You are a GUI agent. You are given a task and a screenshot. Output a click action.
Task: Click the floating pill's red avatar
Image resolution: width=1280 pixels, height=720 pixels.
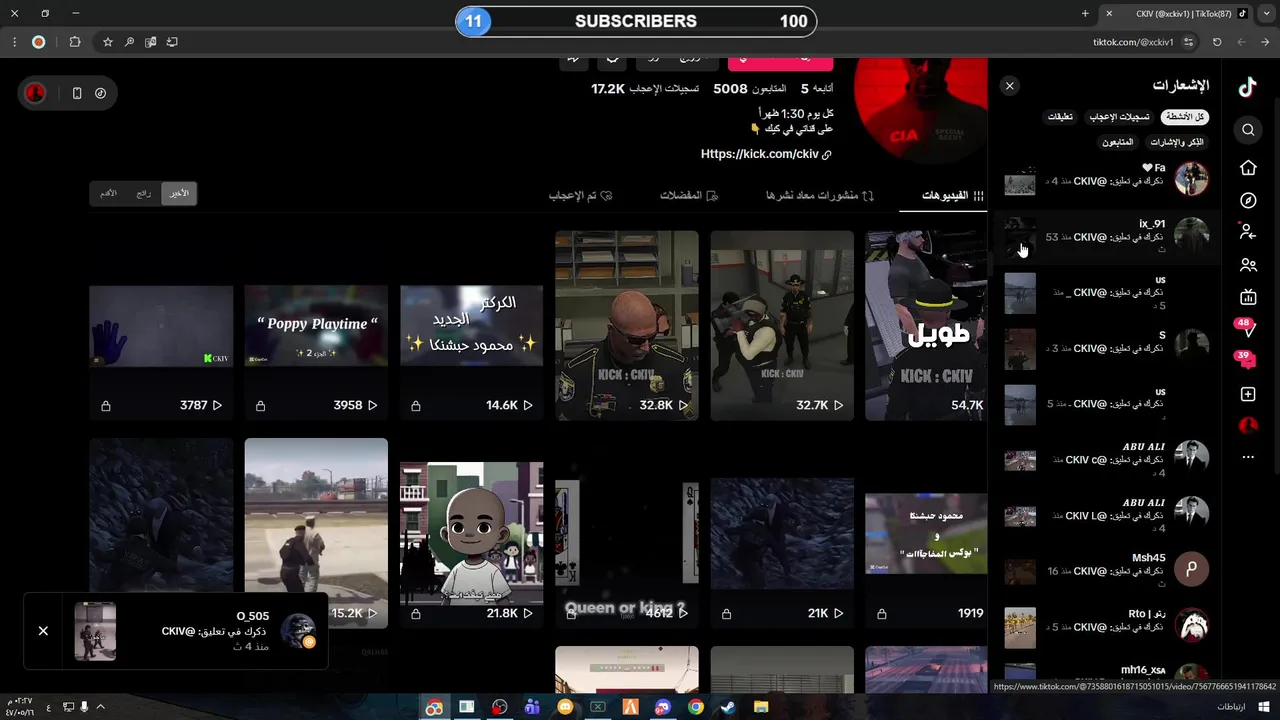pyautogui.click(x=35, y=93)
